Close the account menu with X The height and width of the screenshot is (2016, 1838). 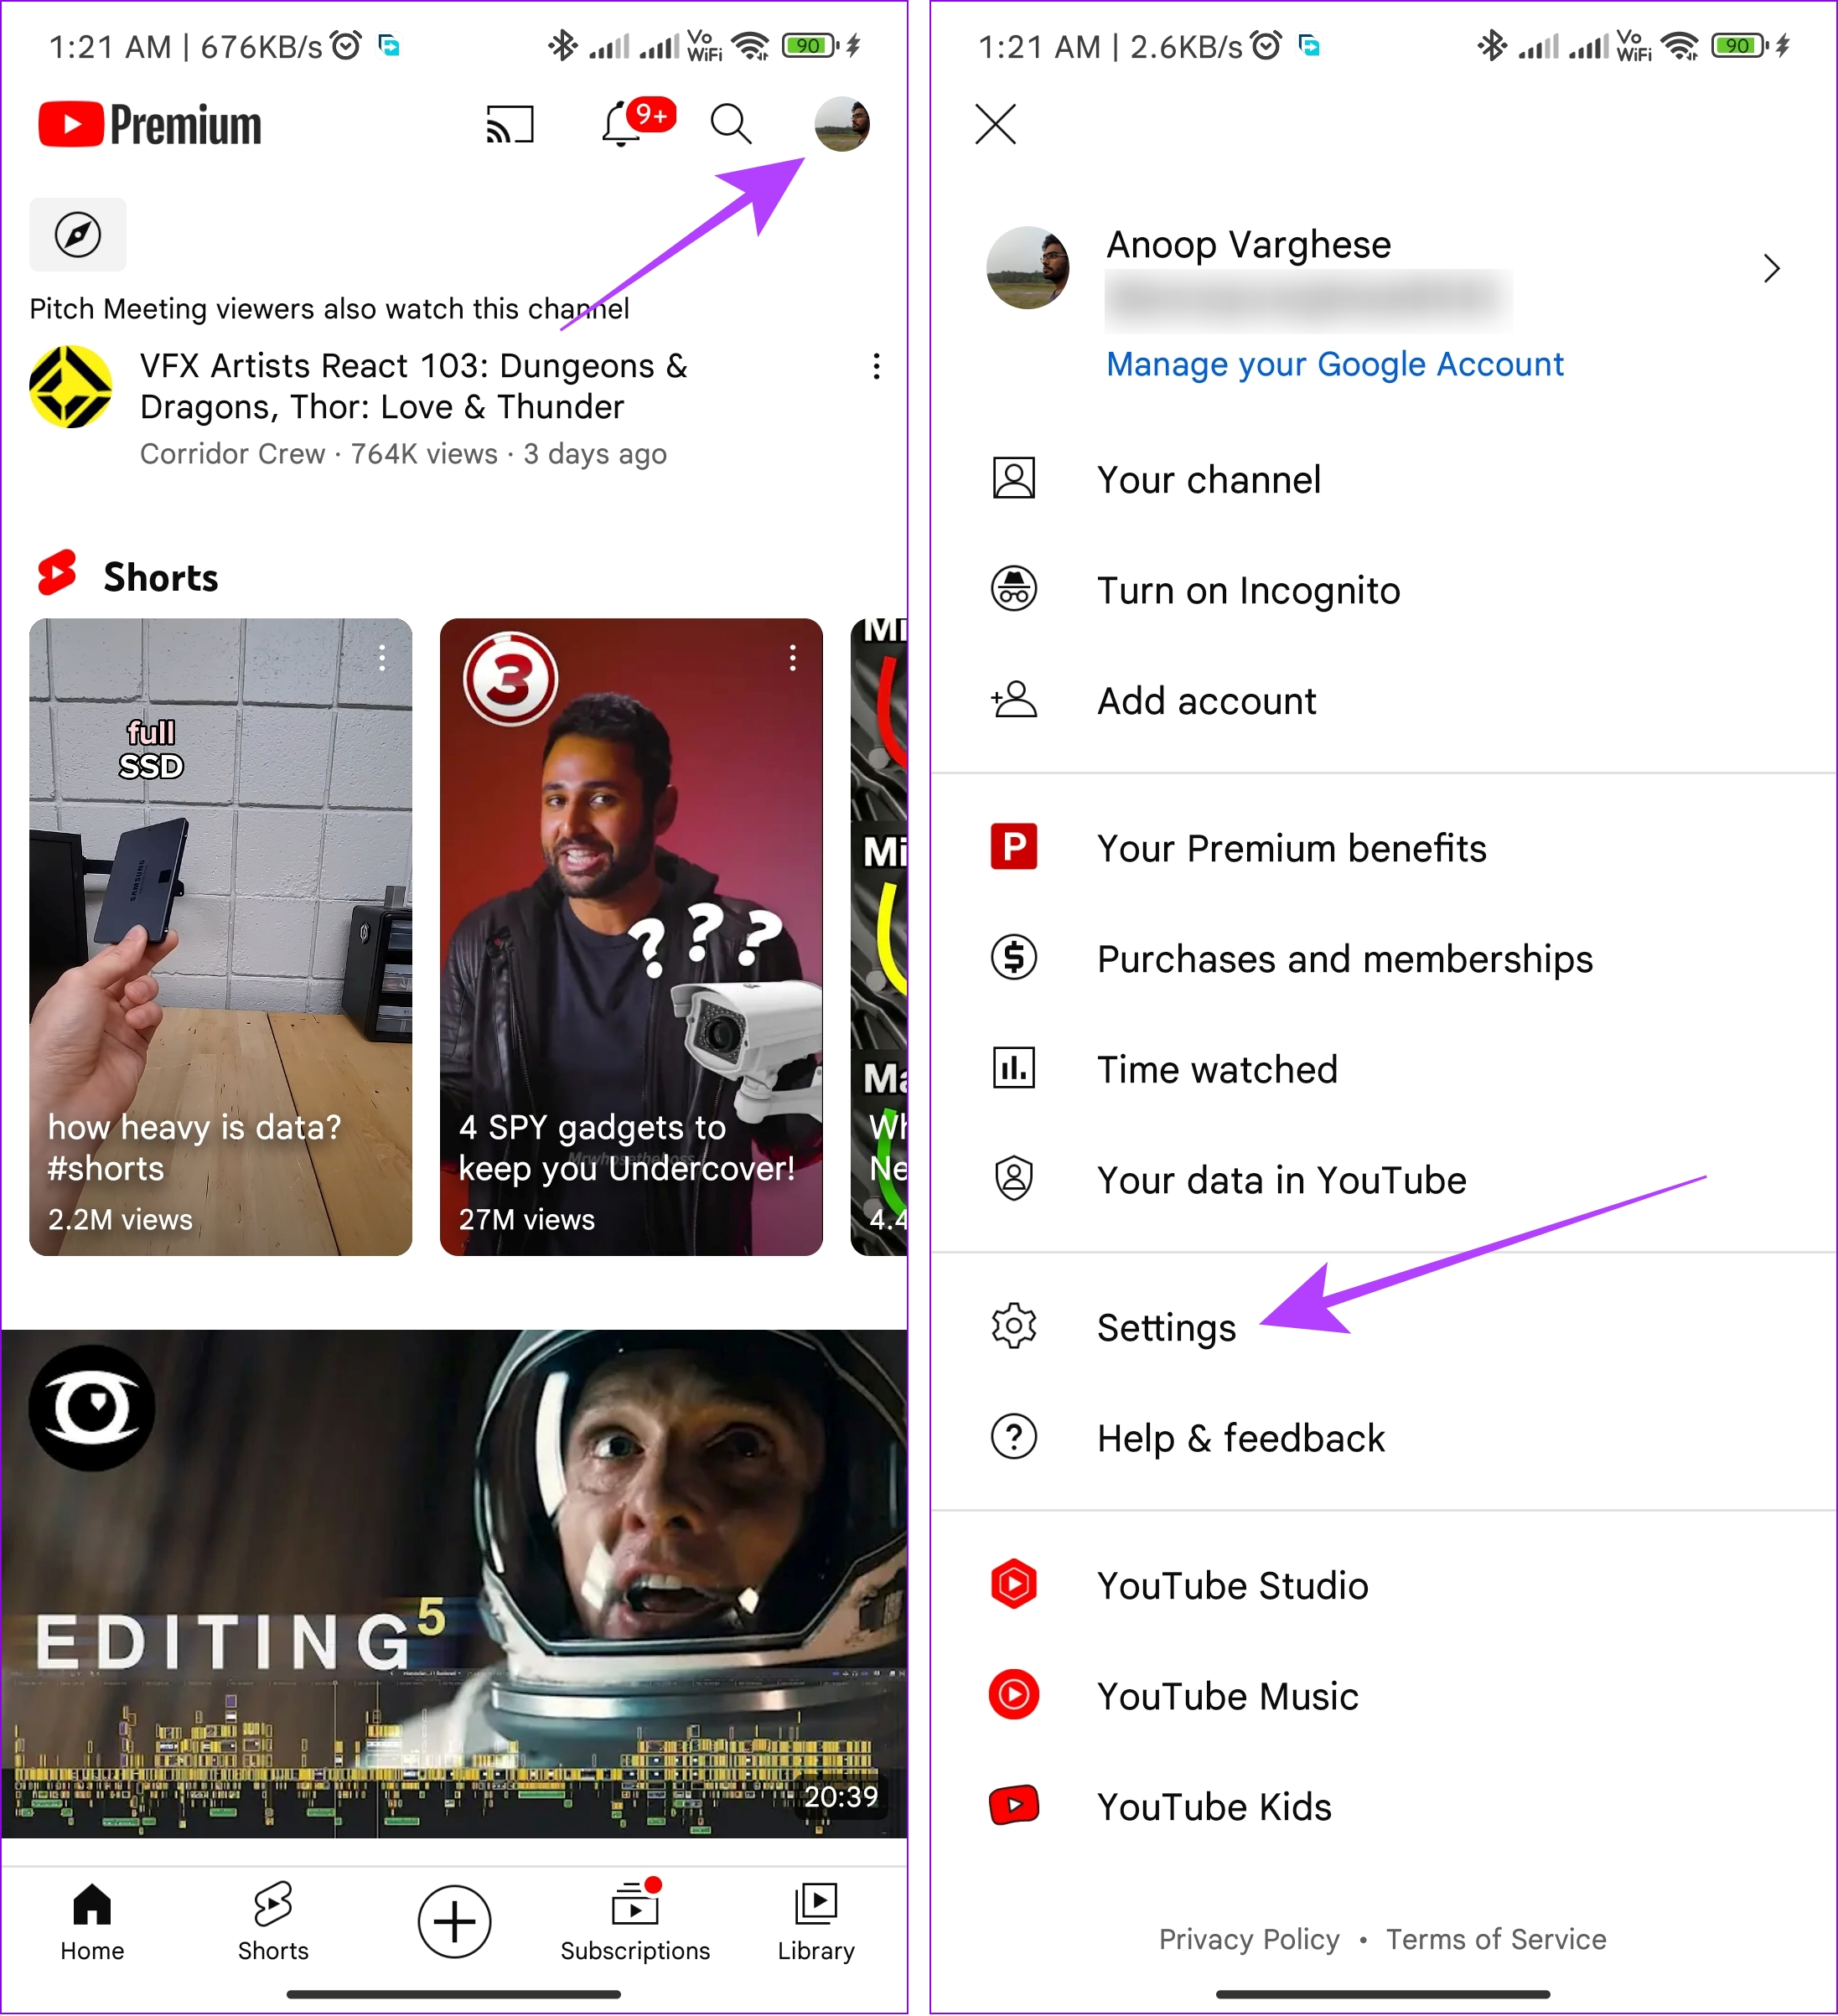pos(996,124)
